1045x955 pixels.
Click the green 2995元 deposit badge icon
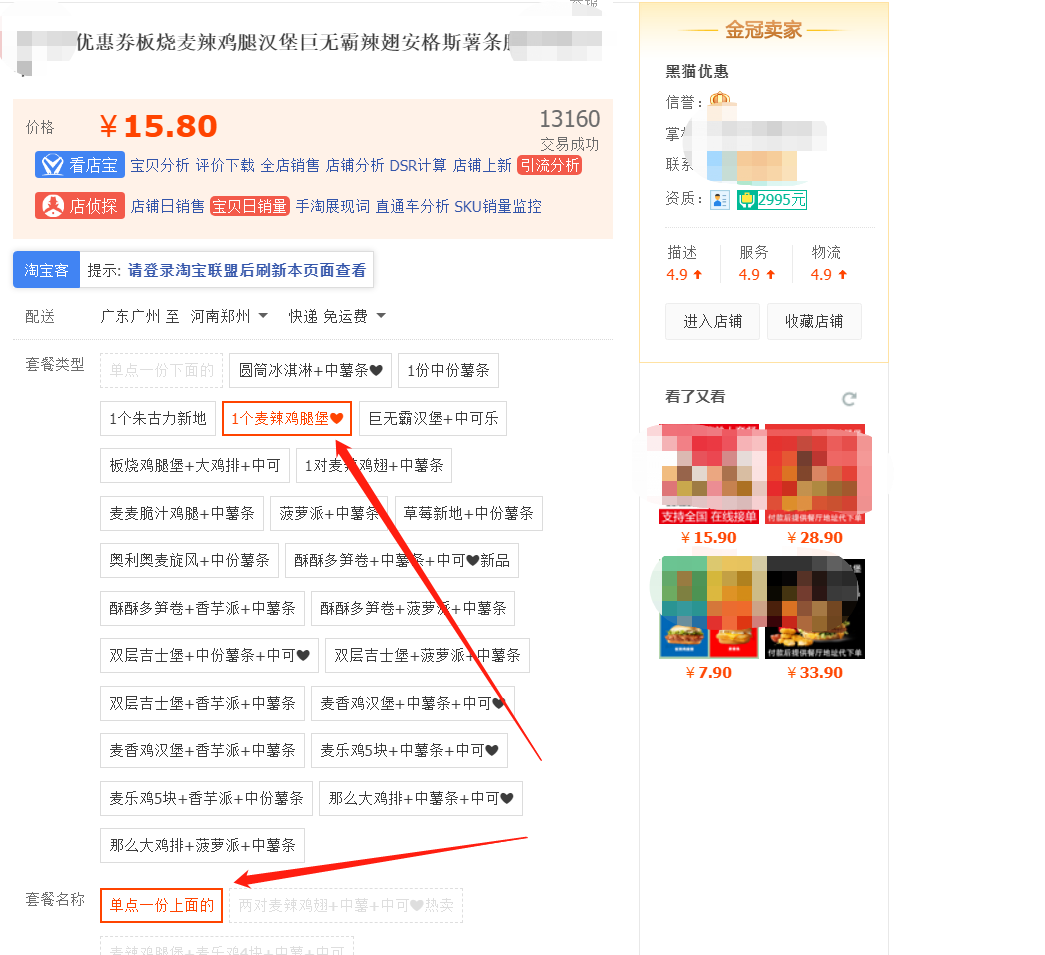click(x=771, y=200)
